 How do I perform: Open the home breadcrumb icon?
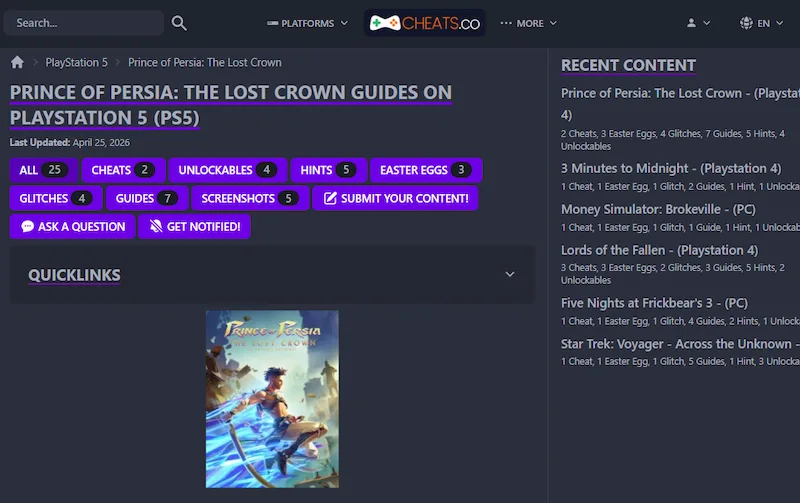[17, 62]
